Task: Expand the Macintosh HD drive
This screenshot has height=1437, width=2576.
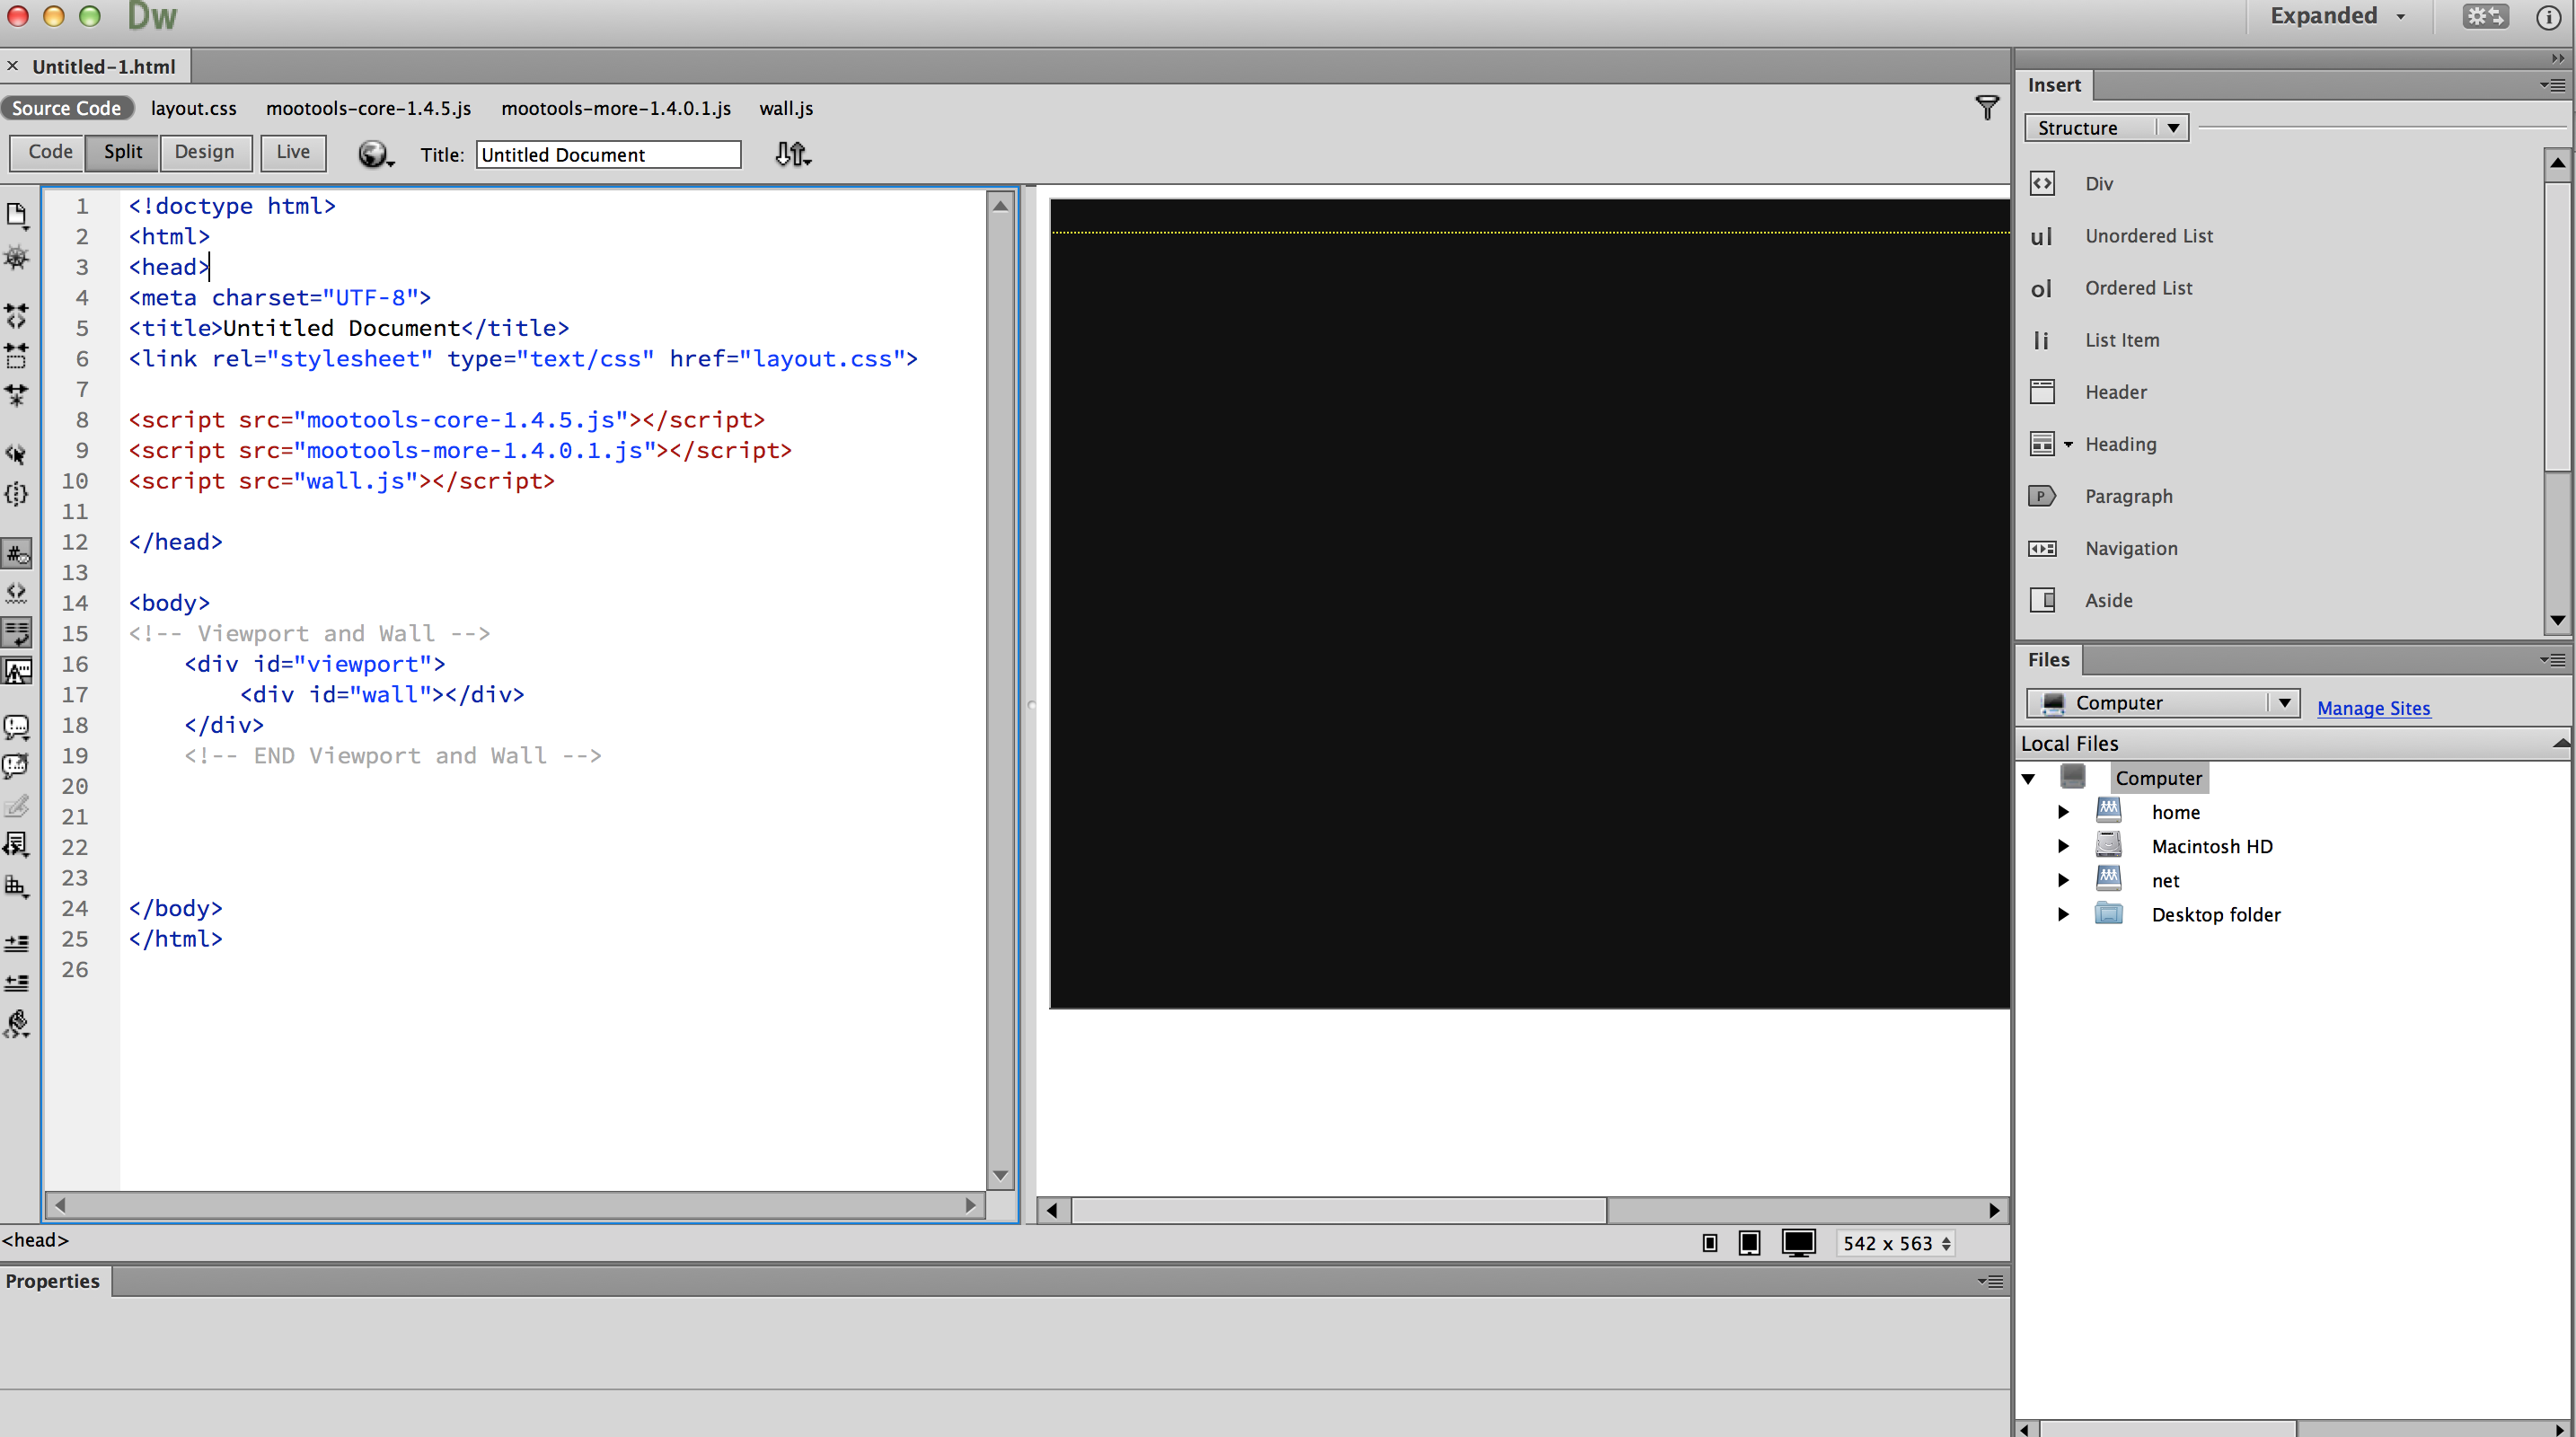Action: (2062, 846)
